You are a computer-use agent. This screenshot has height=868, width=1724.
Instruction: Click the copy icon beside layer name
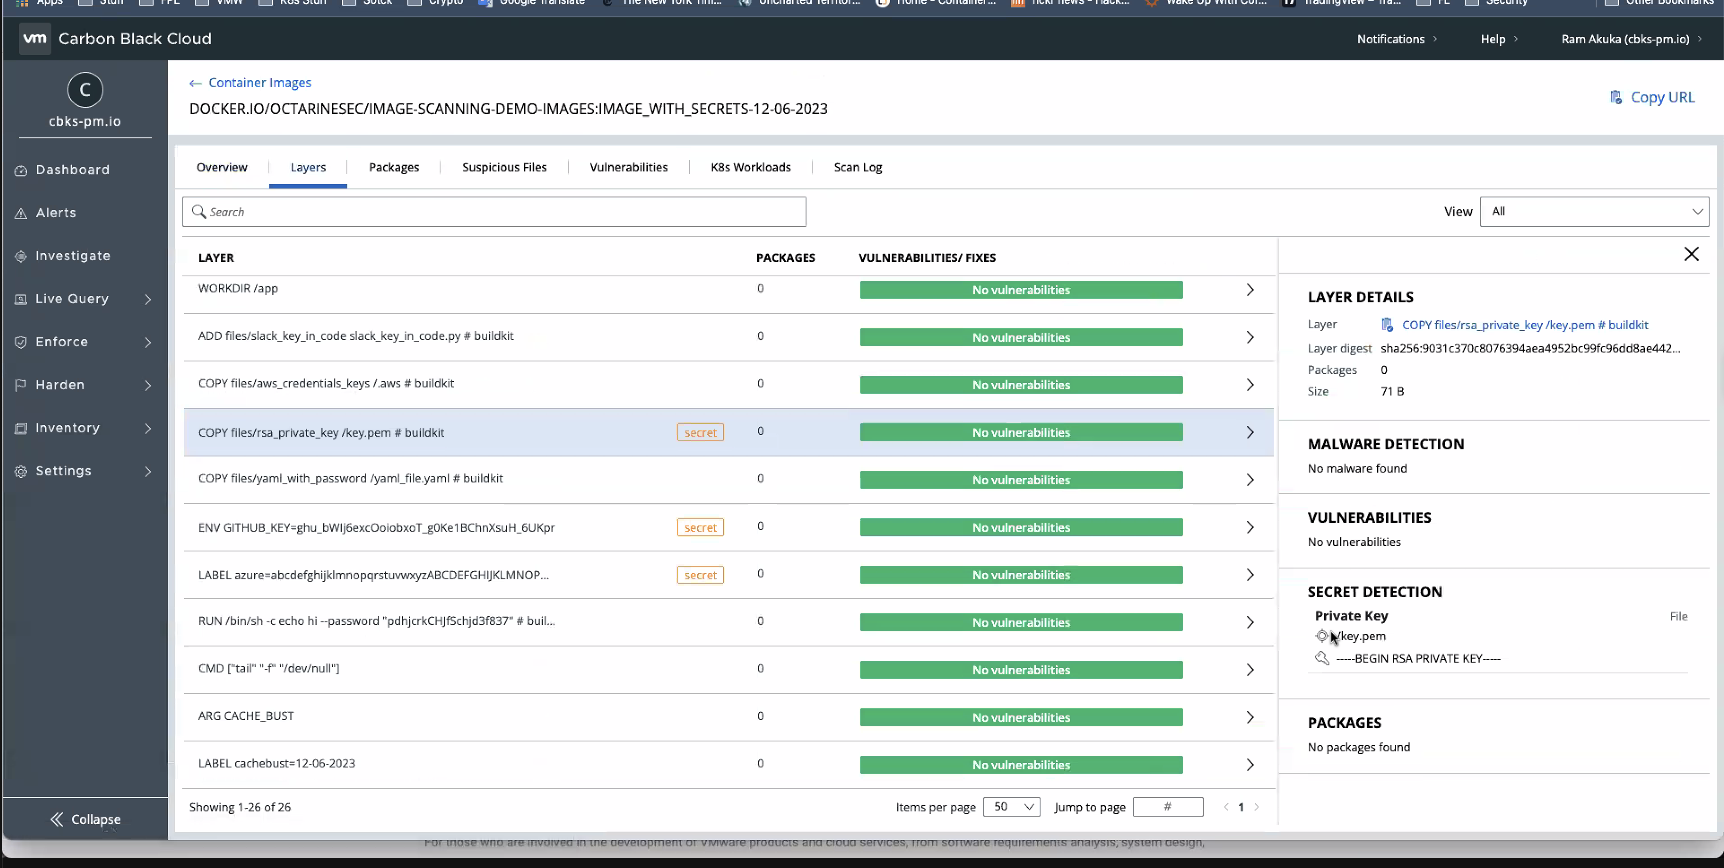[x=1387, y=325]
